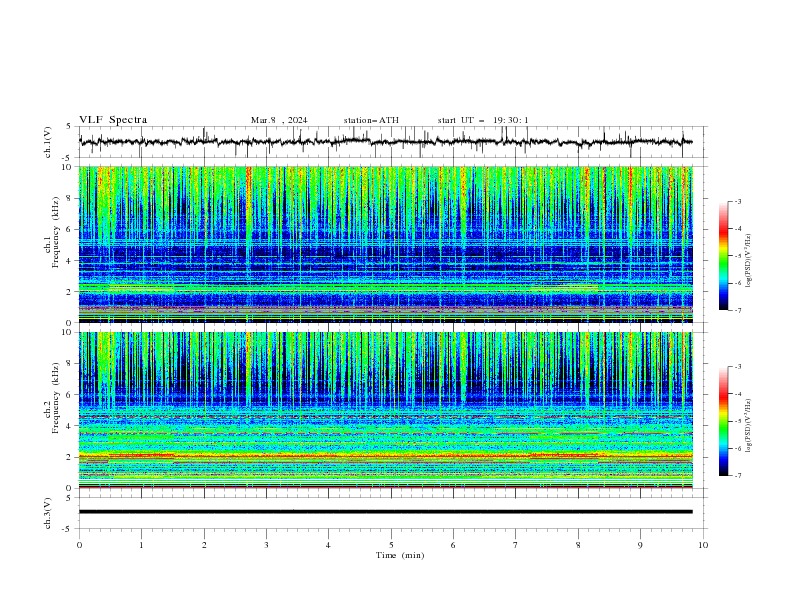Screen dimensions: 792x612
Task: Click the ch.1 voltage waveform trace
Action: click(x=386, y=142)
